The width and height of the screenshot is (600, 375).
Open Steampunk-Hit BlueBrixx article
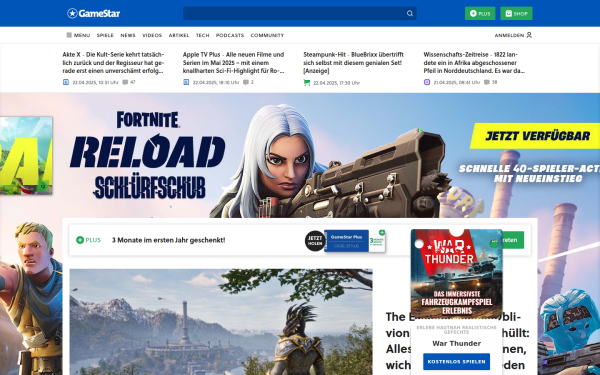[354, 63]
